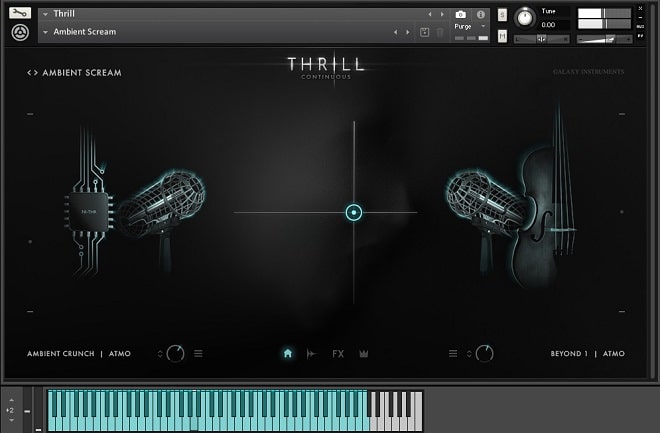Click the pitch wheel beside the keyboard
Screen dimensions: 660x433
[27, 410]
